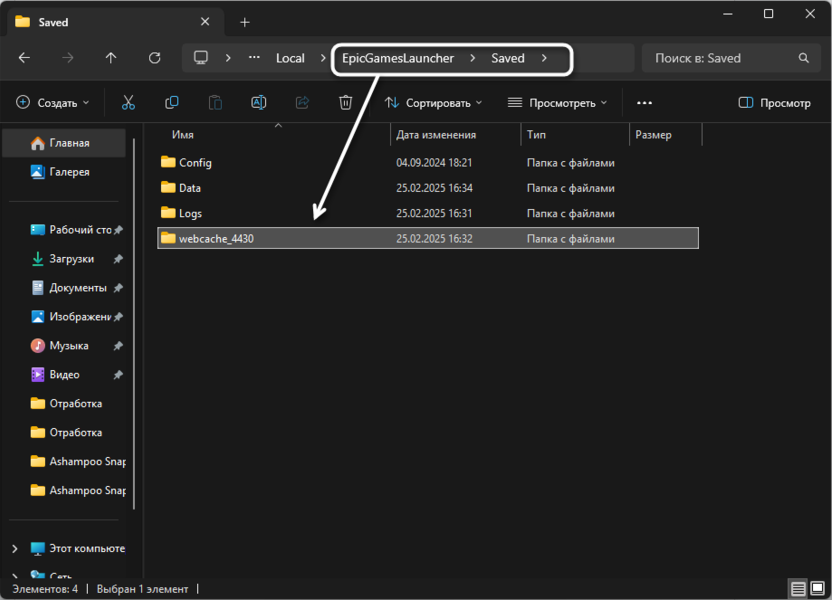
Task: Switch to details list view in status bar
Action: pos(798,589)
